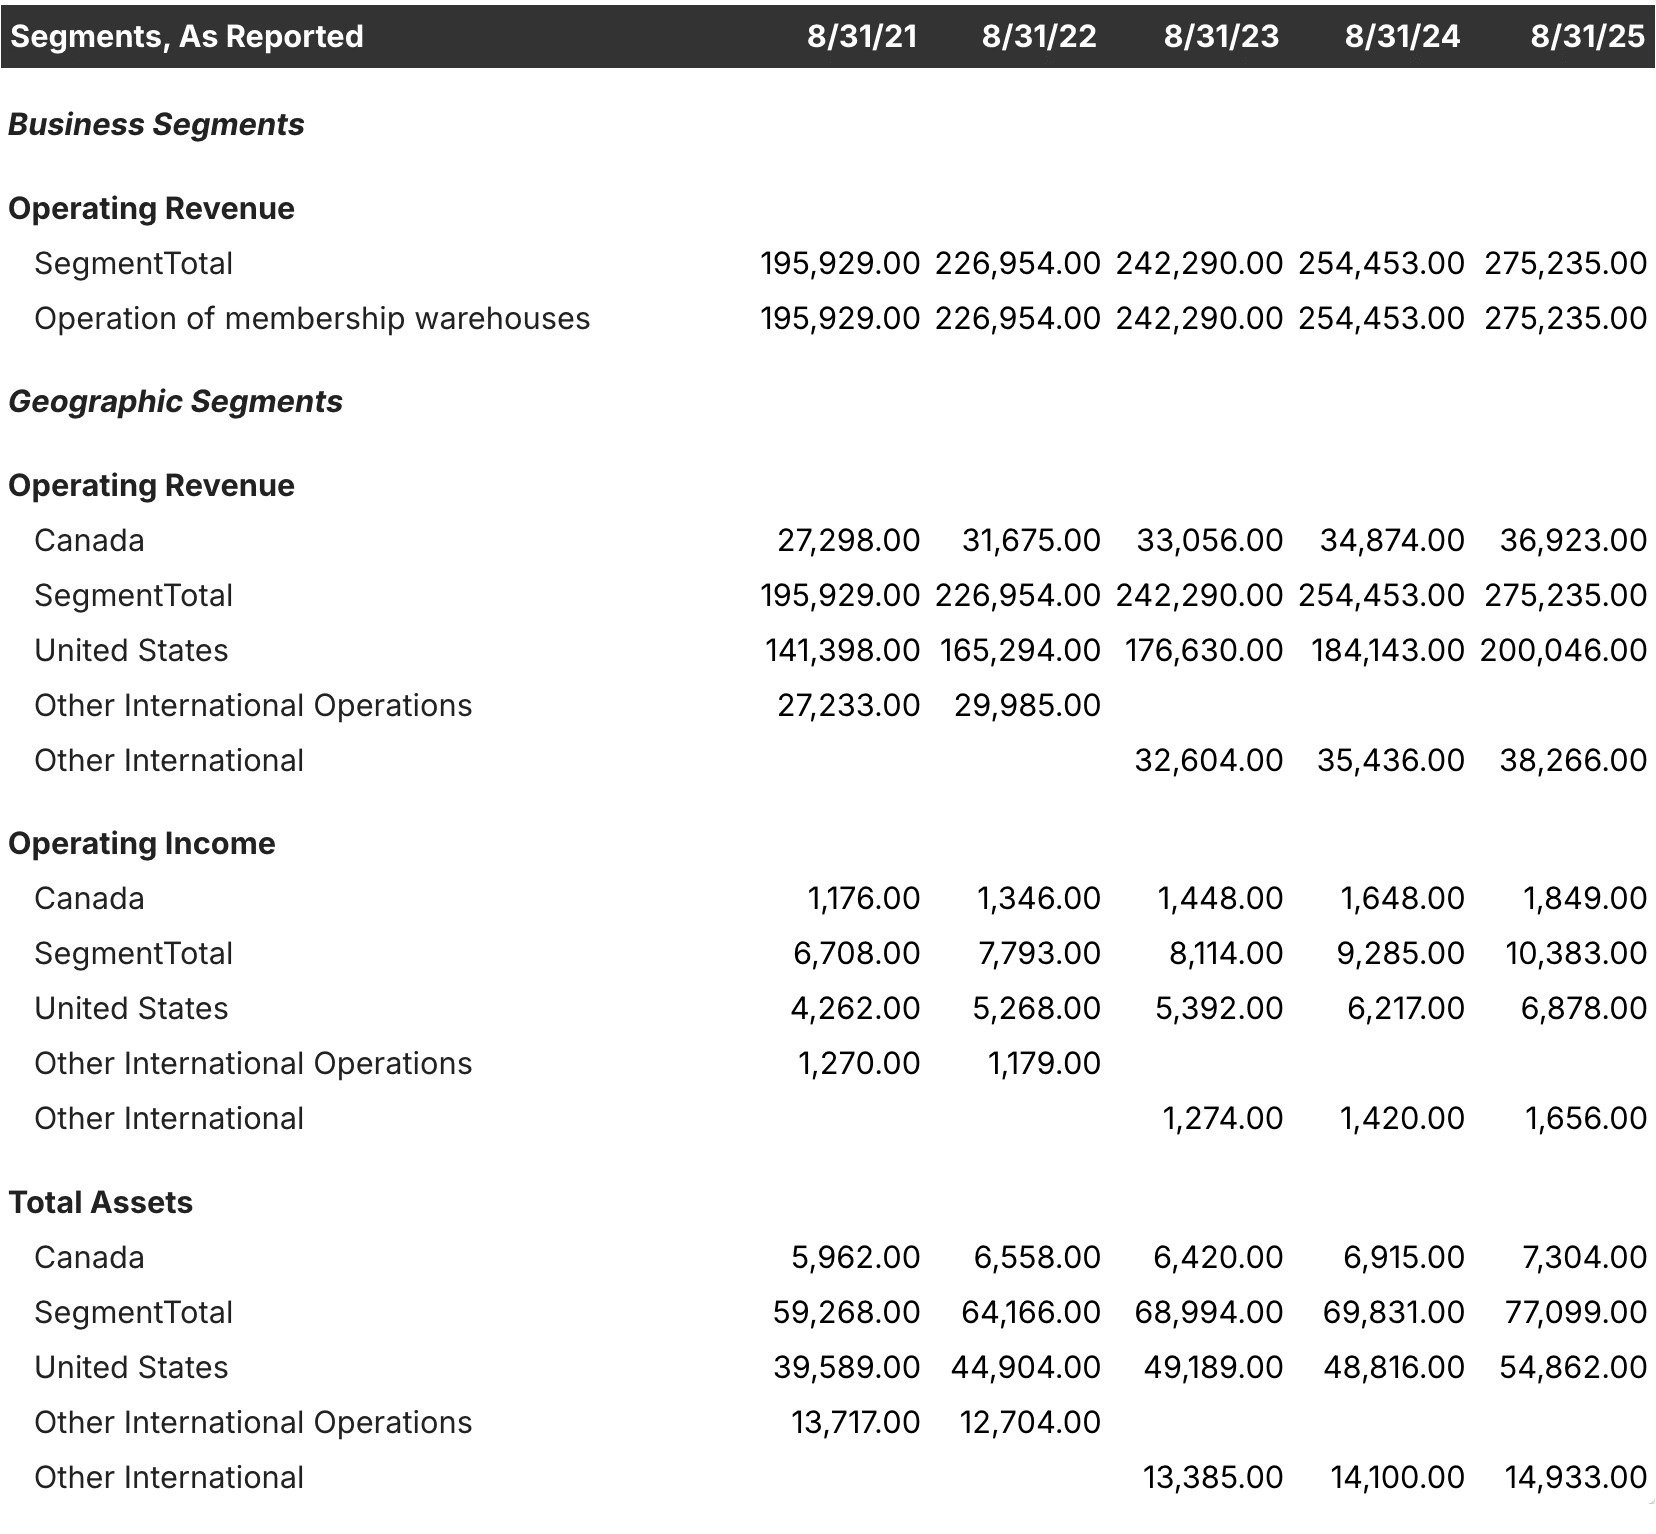
Task: Click SegmentTotal operating income 6,708.00
Action: coord(857,954)
